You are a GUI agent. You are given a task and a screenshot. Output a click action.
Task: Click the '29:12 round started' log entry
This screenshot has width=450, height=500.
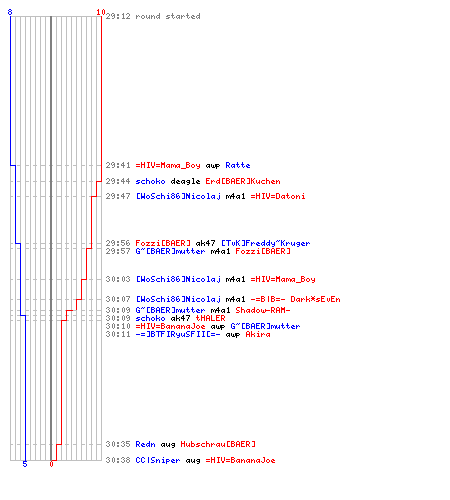point(153,16)
